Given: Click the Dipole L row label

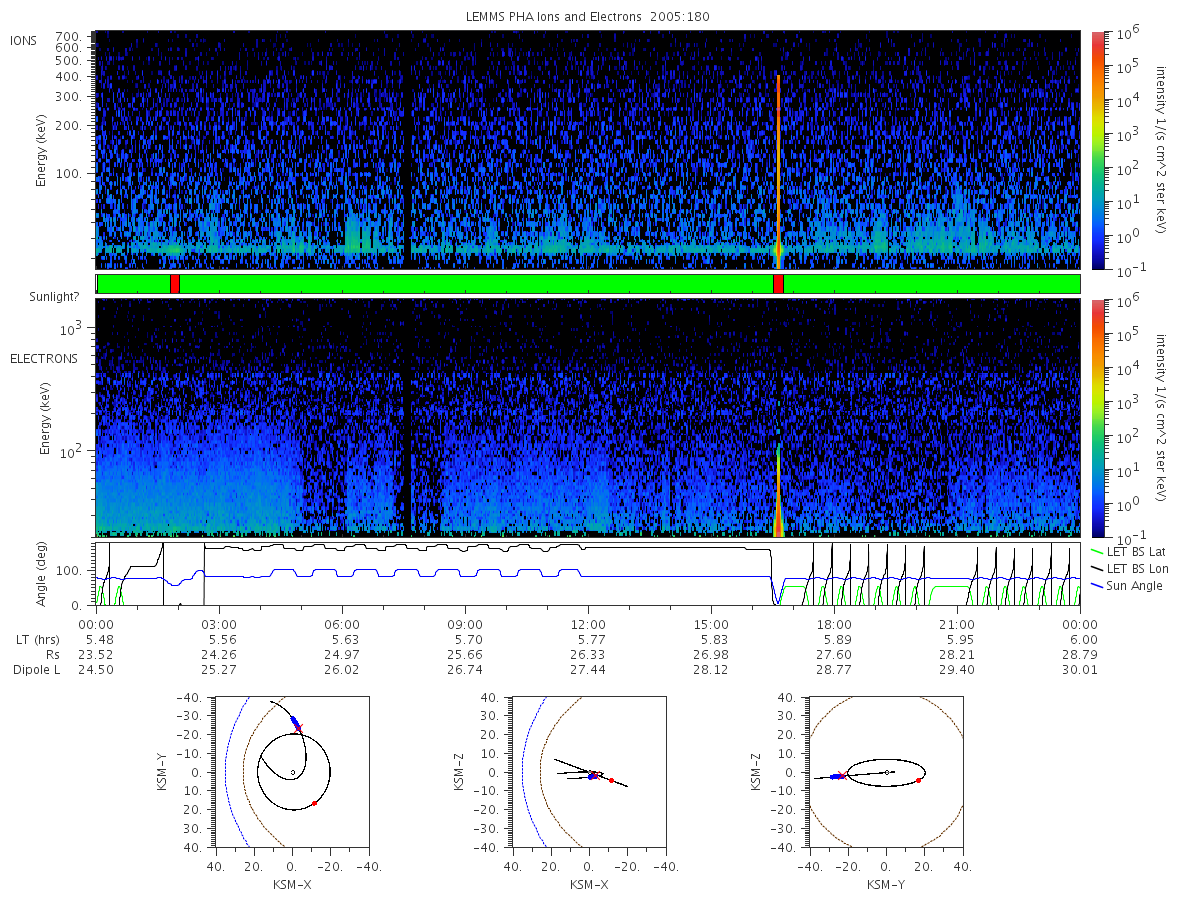Looking at the screenshot, I should click(x=36, y=669).
